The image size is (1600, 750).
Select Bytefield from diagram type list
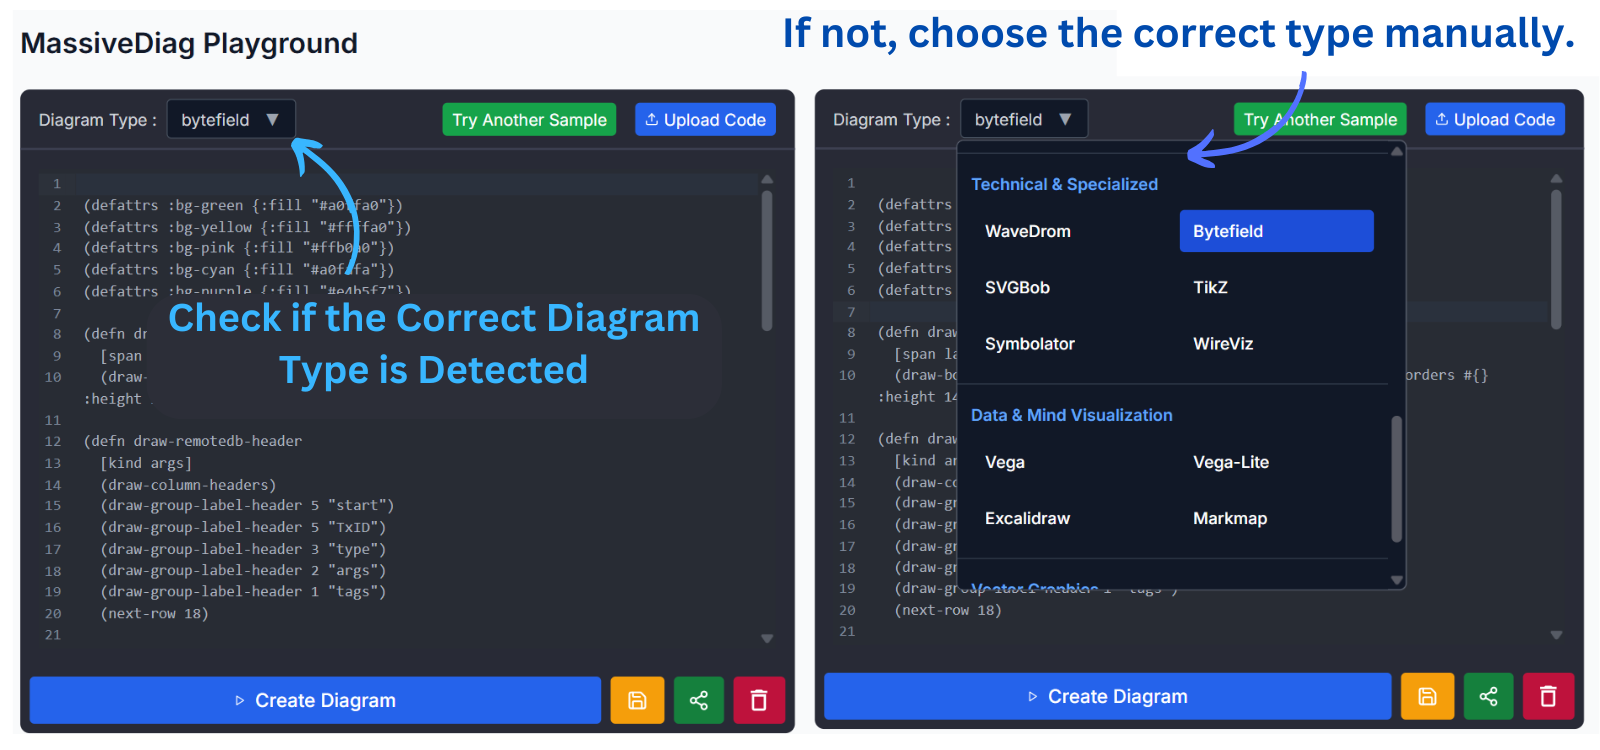1276,231
